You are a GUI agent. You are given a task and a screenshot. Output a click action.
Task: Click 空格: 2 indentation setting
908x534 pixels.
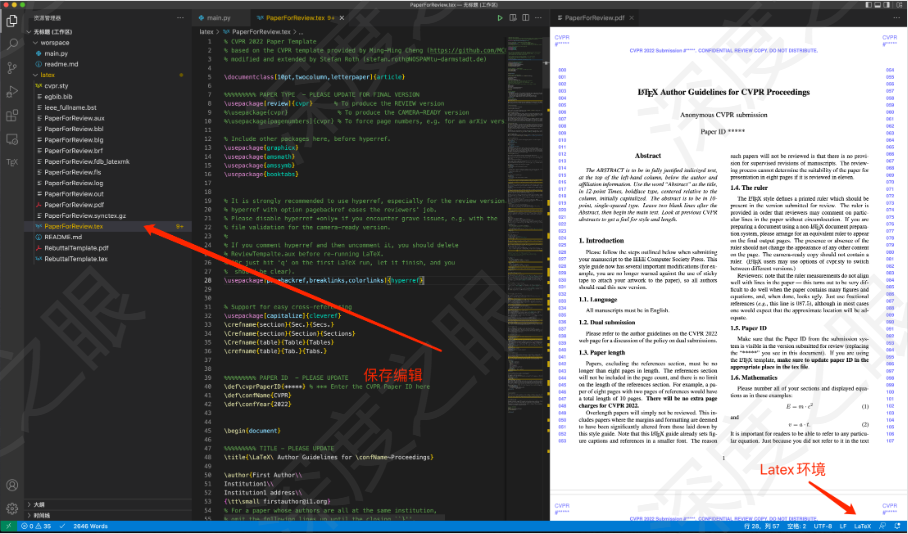point(796,526)
